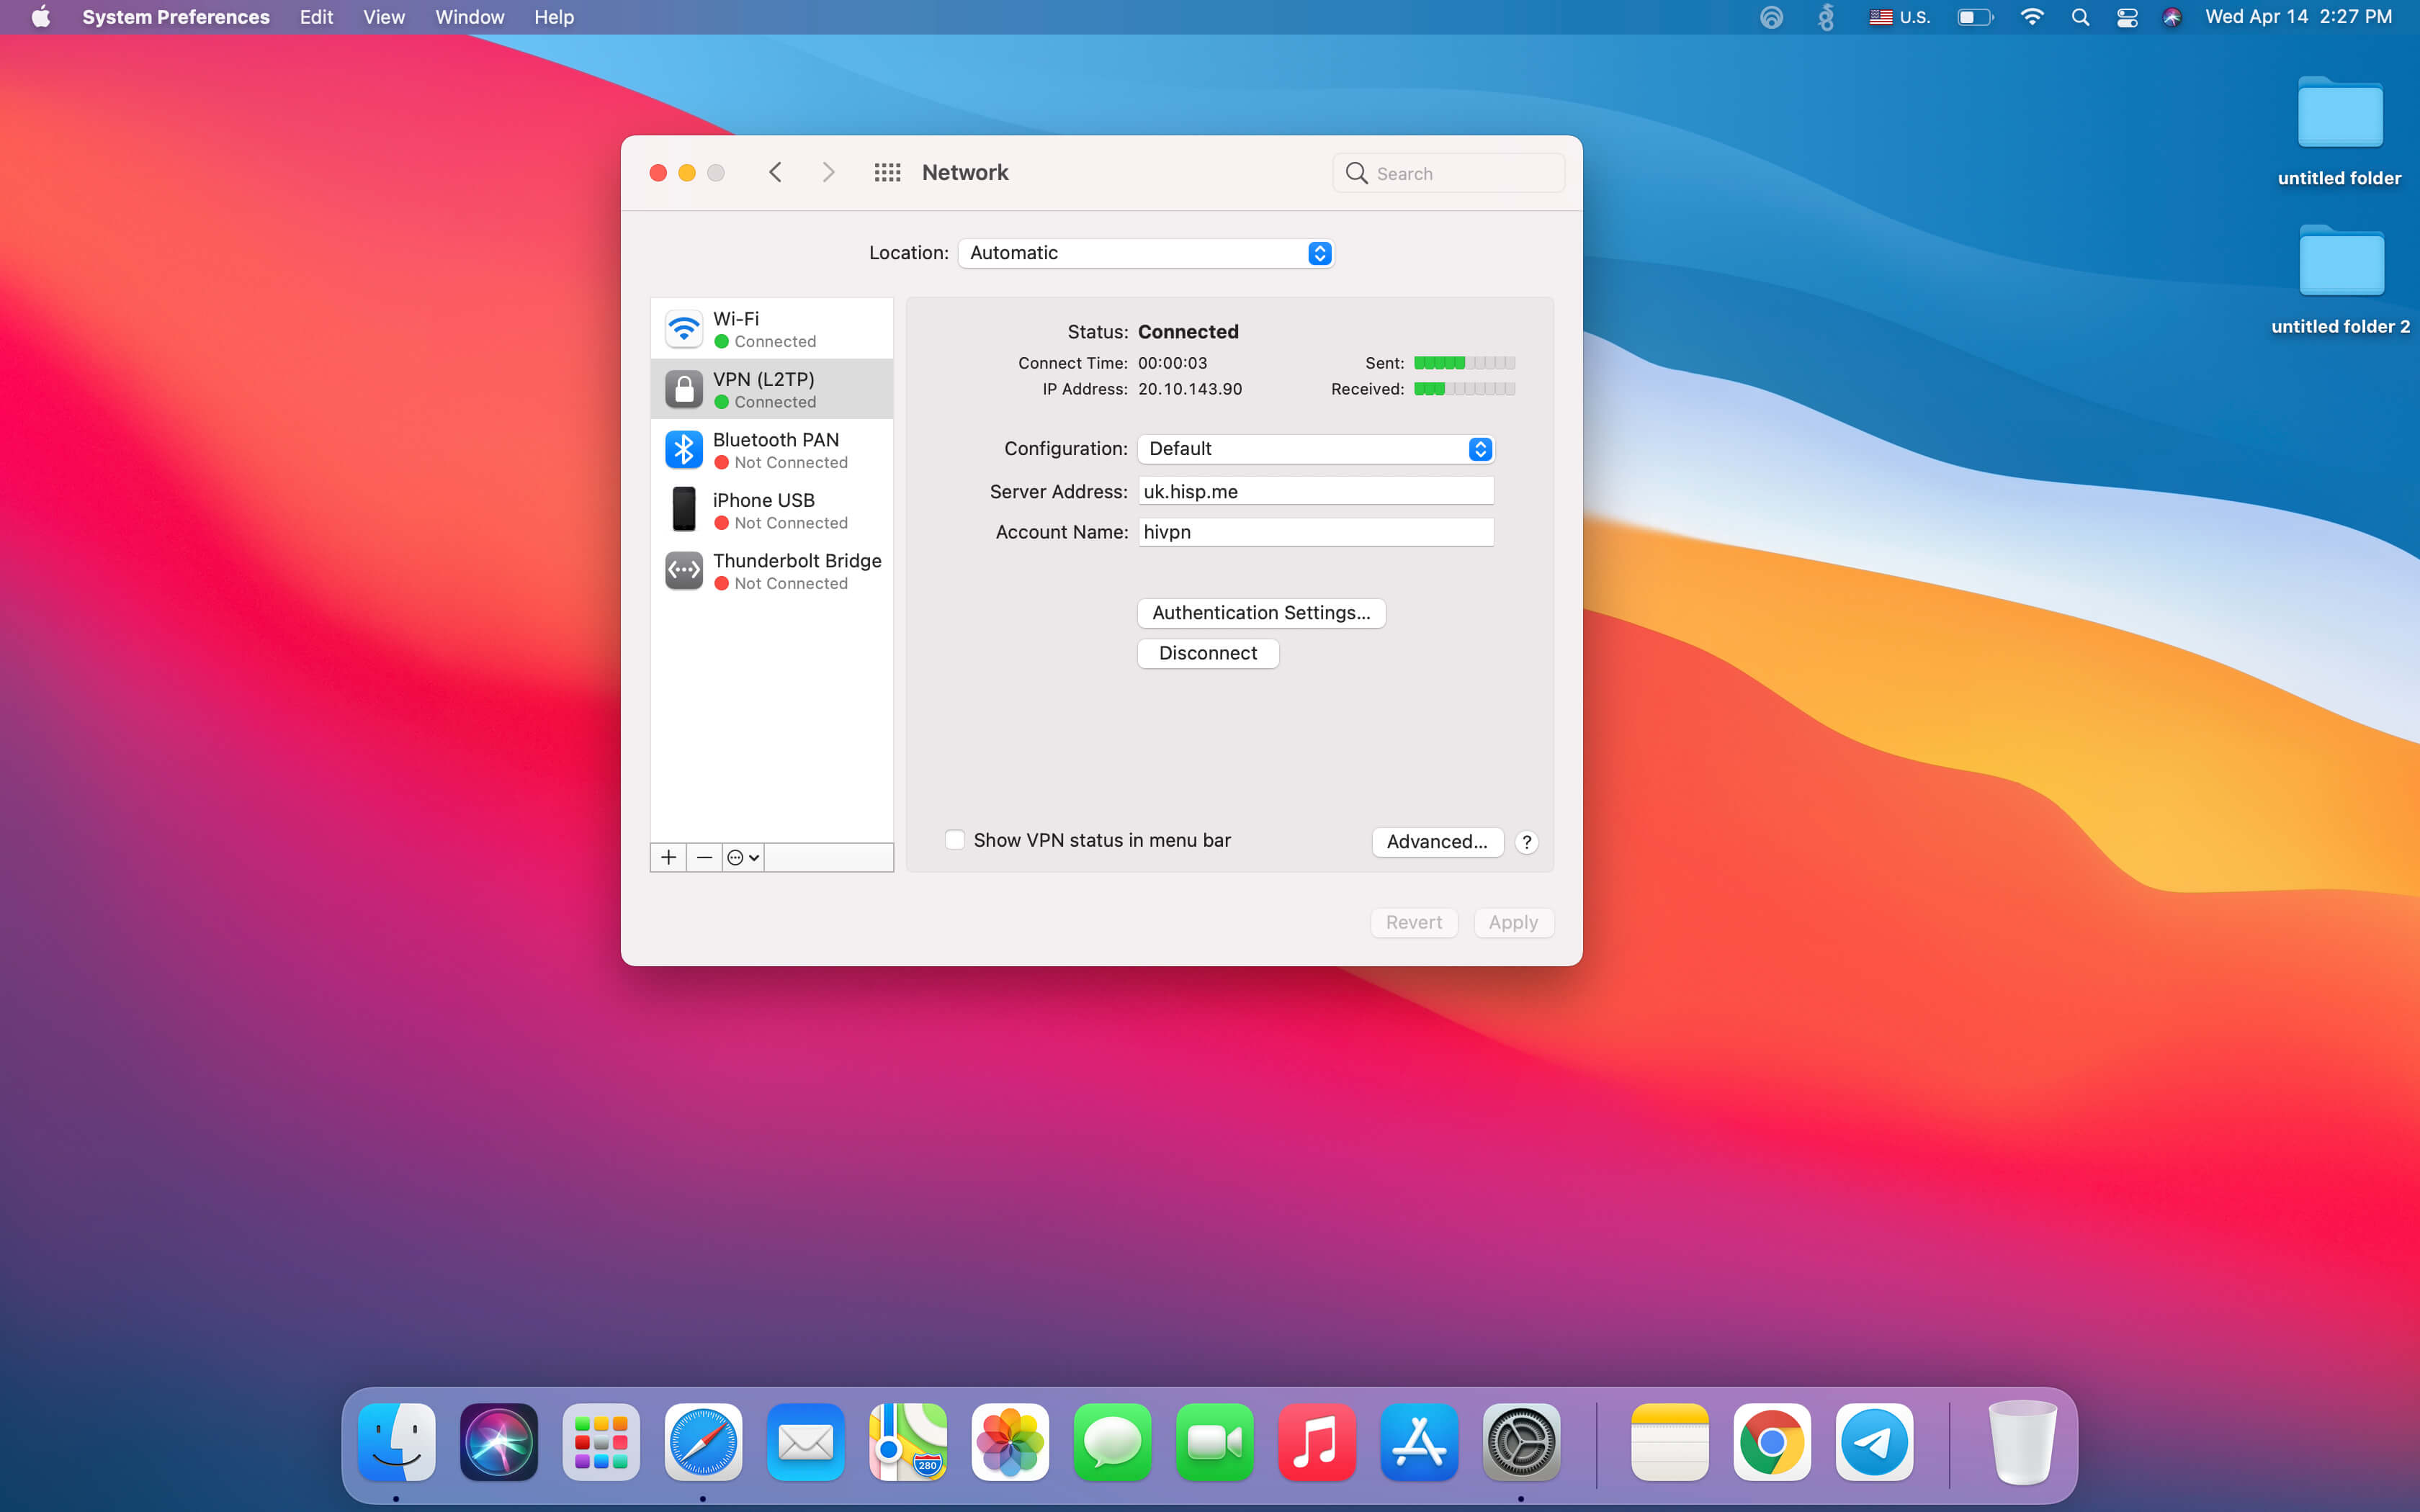The height and width of the screenshot is (1512, 2420).
Task: Enable Show VPN status in menu bar
Action: click(955, 840)
